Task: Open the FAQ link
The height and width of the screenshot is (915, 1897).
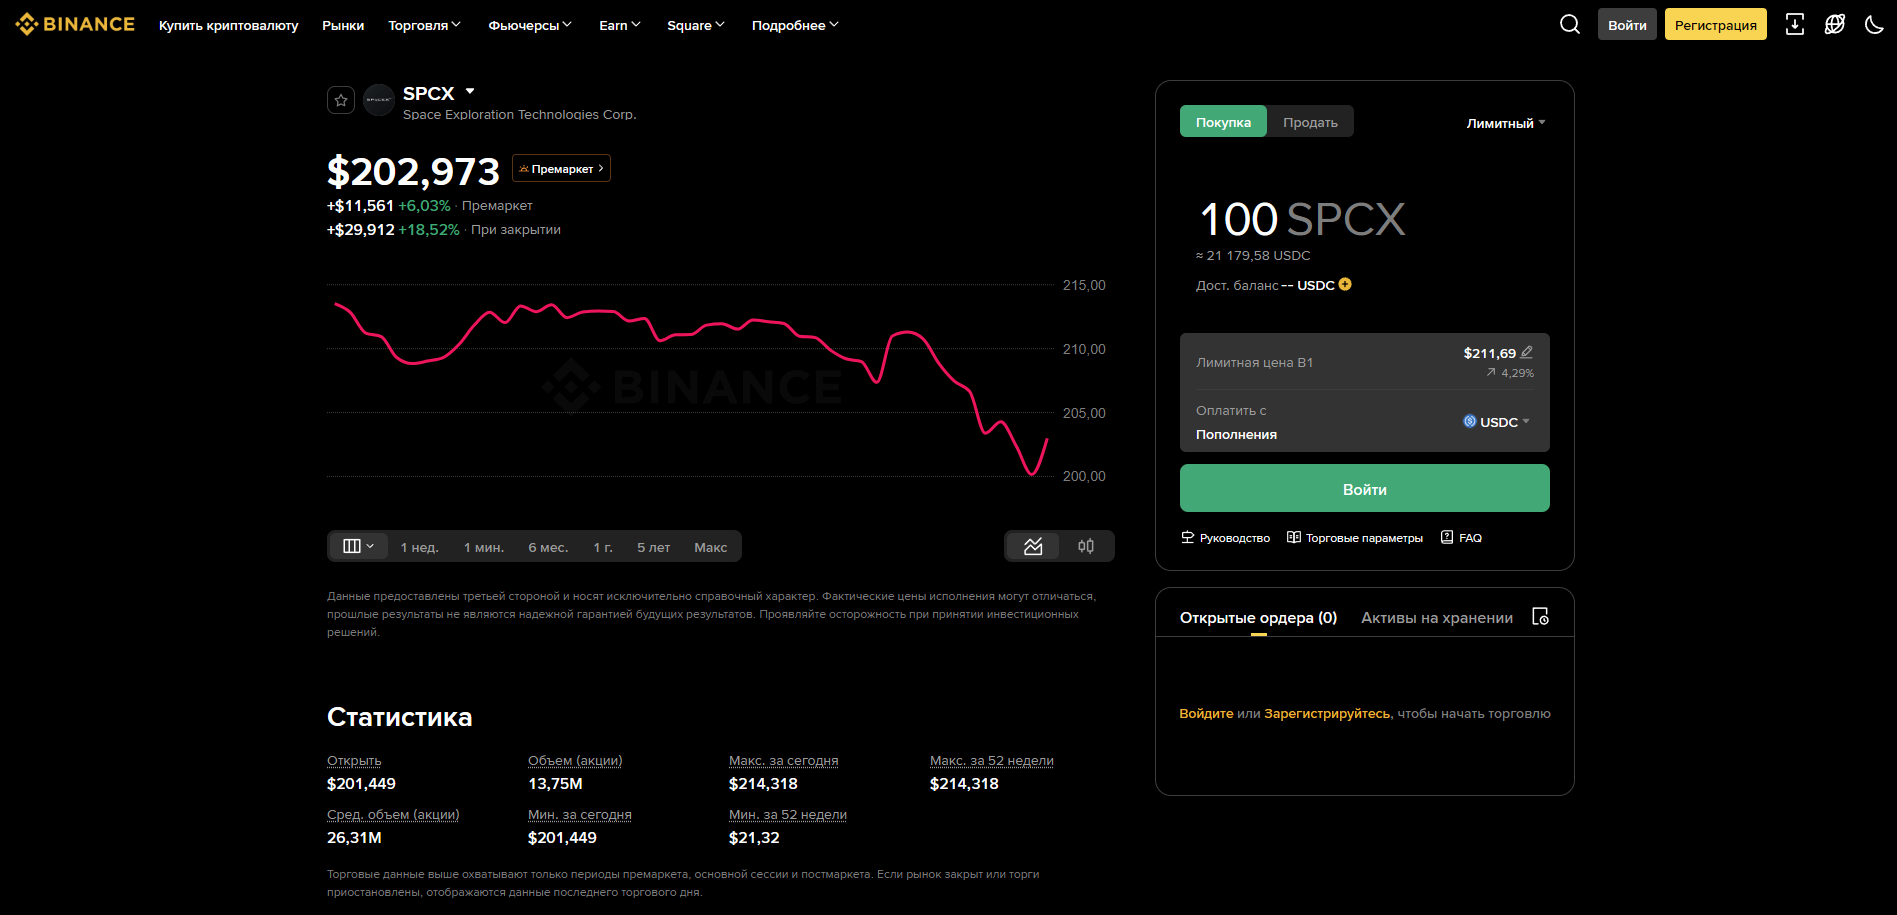Action: click(1461, 538)
